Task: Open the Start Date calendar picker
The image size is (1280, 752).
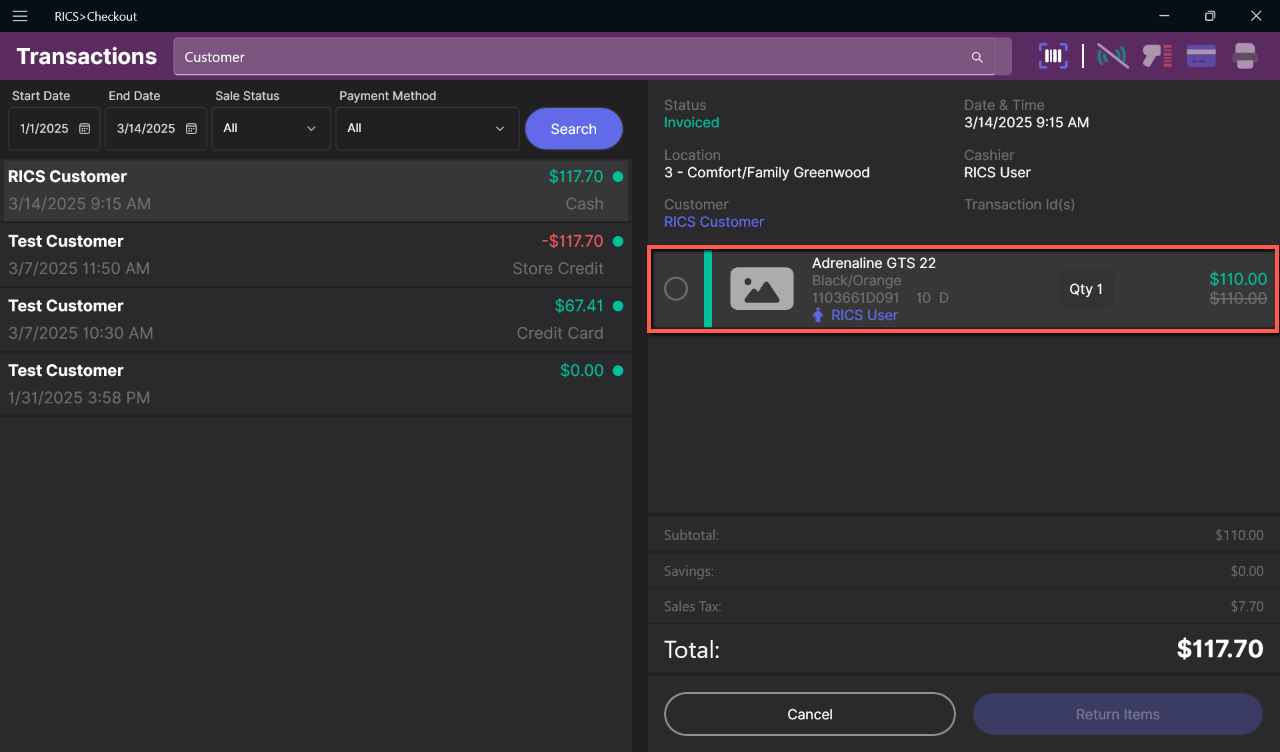Action: tap(84, 129)
